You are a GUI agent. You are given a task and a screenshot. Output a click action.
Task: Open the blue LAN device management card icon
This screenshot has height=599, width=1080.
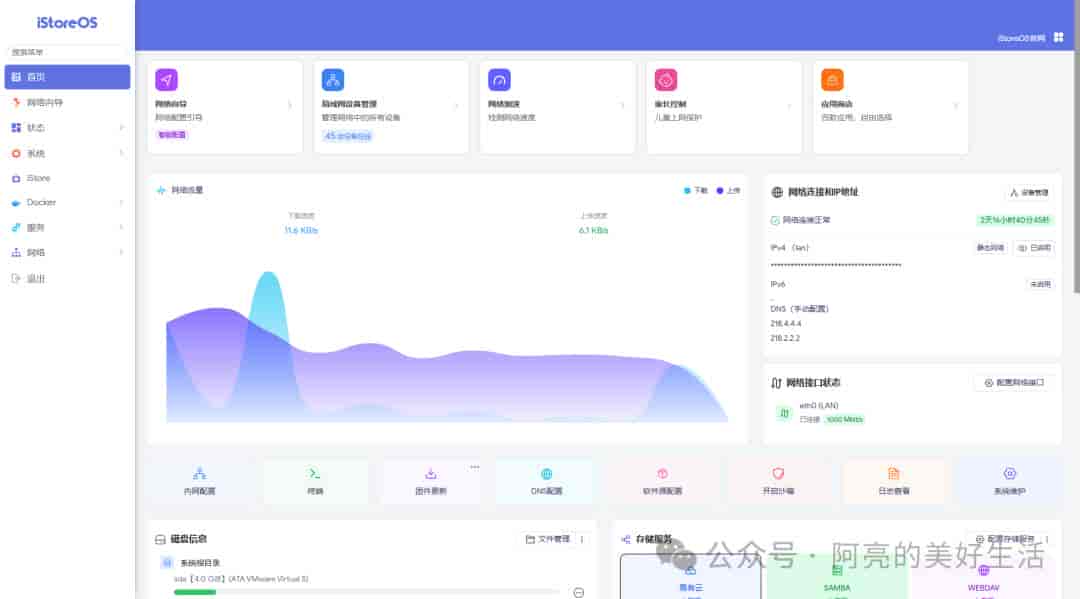coord(333,80)
